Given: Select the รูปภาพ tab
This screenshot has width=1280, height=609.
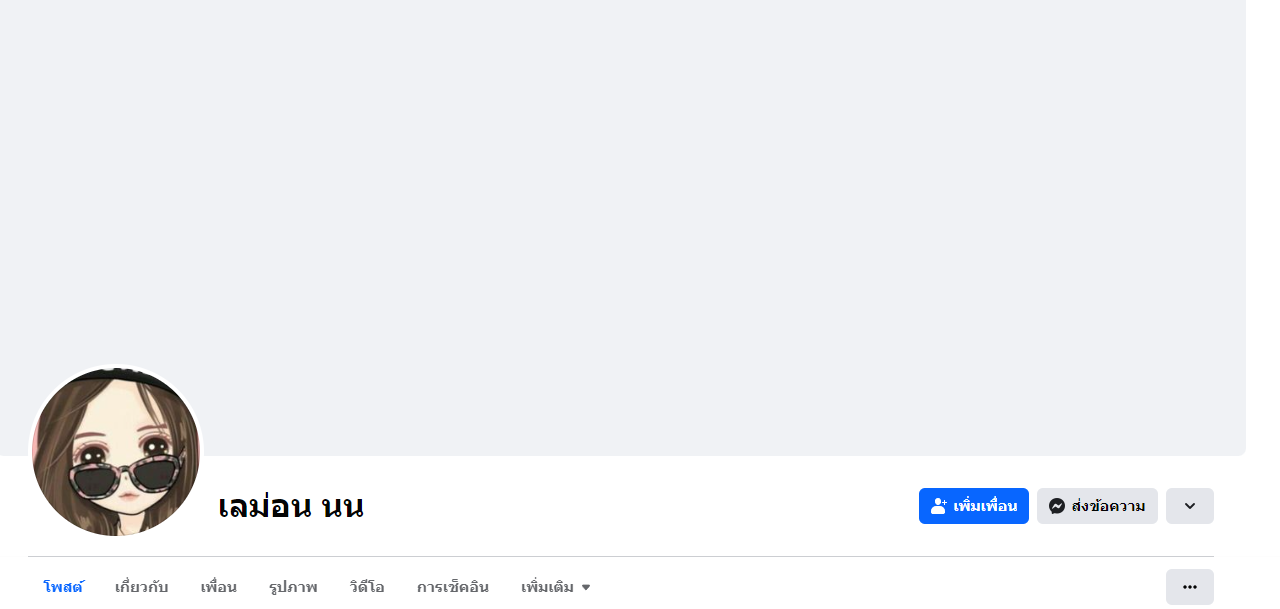Looking at the screenshot, I should click(x=293, y=587).
